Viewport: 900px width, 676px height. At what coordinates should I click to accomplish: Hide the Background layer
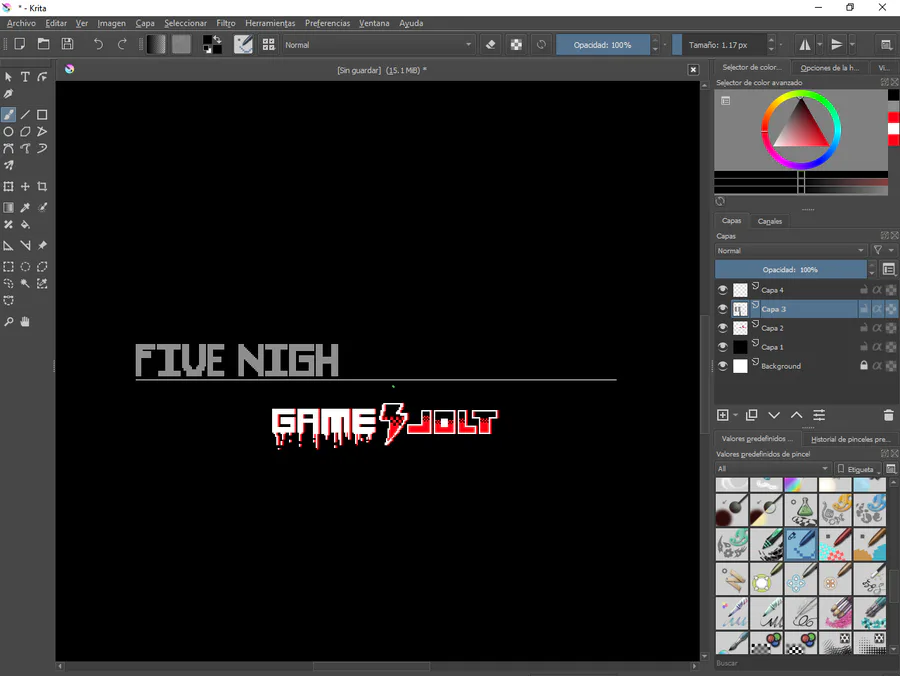723,366
